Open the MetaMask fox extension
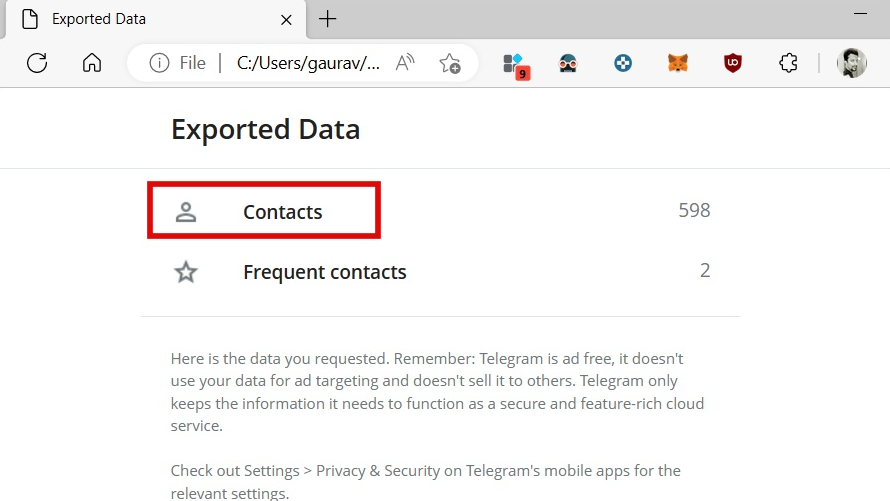The width and height of the screenshot is (890, 501). coord(678,63)
